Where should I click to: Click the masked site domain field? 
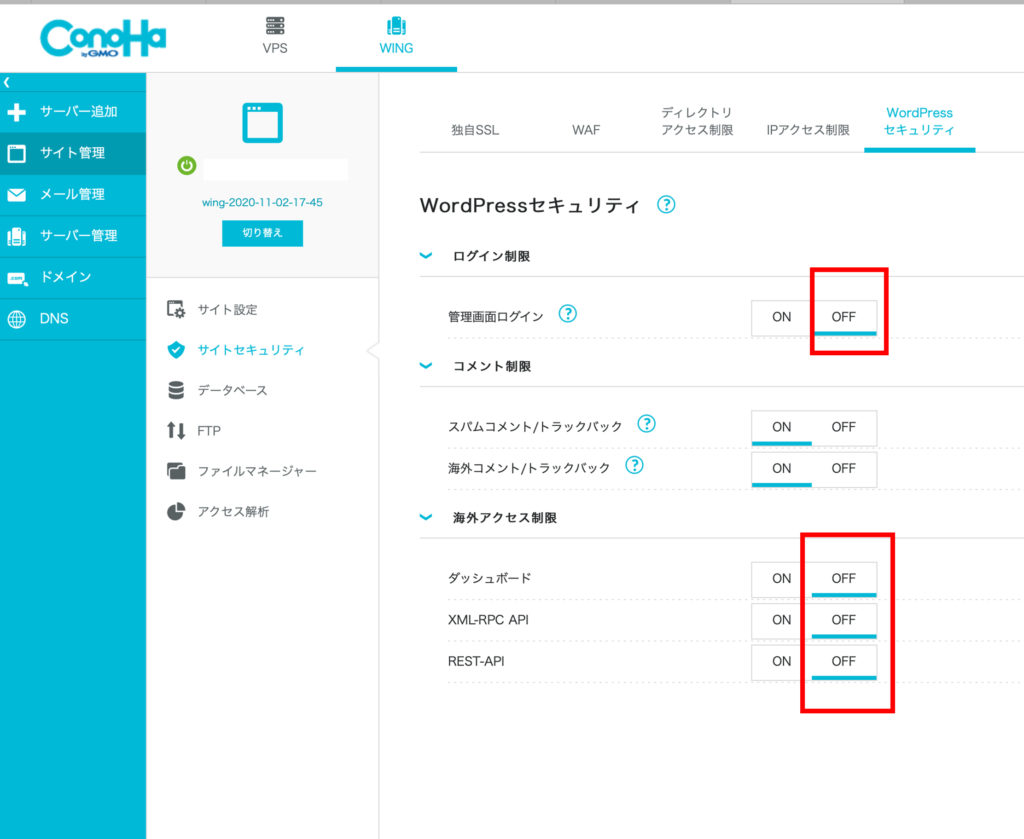275,169
